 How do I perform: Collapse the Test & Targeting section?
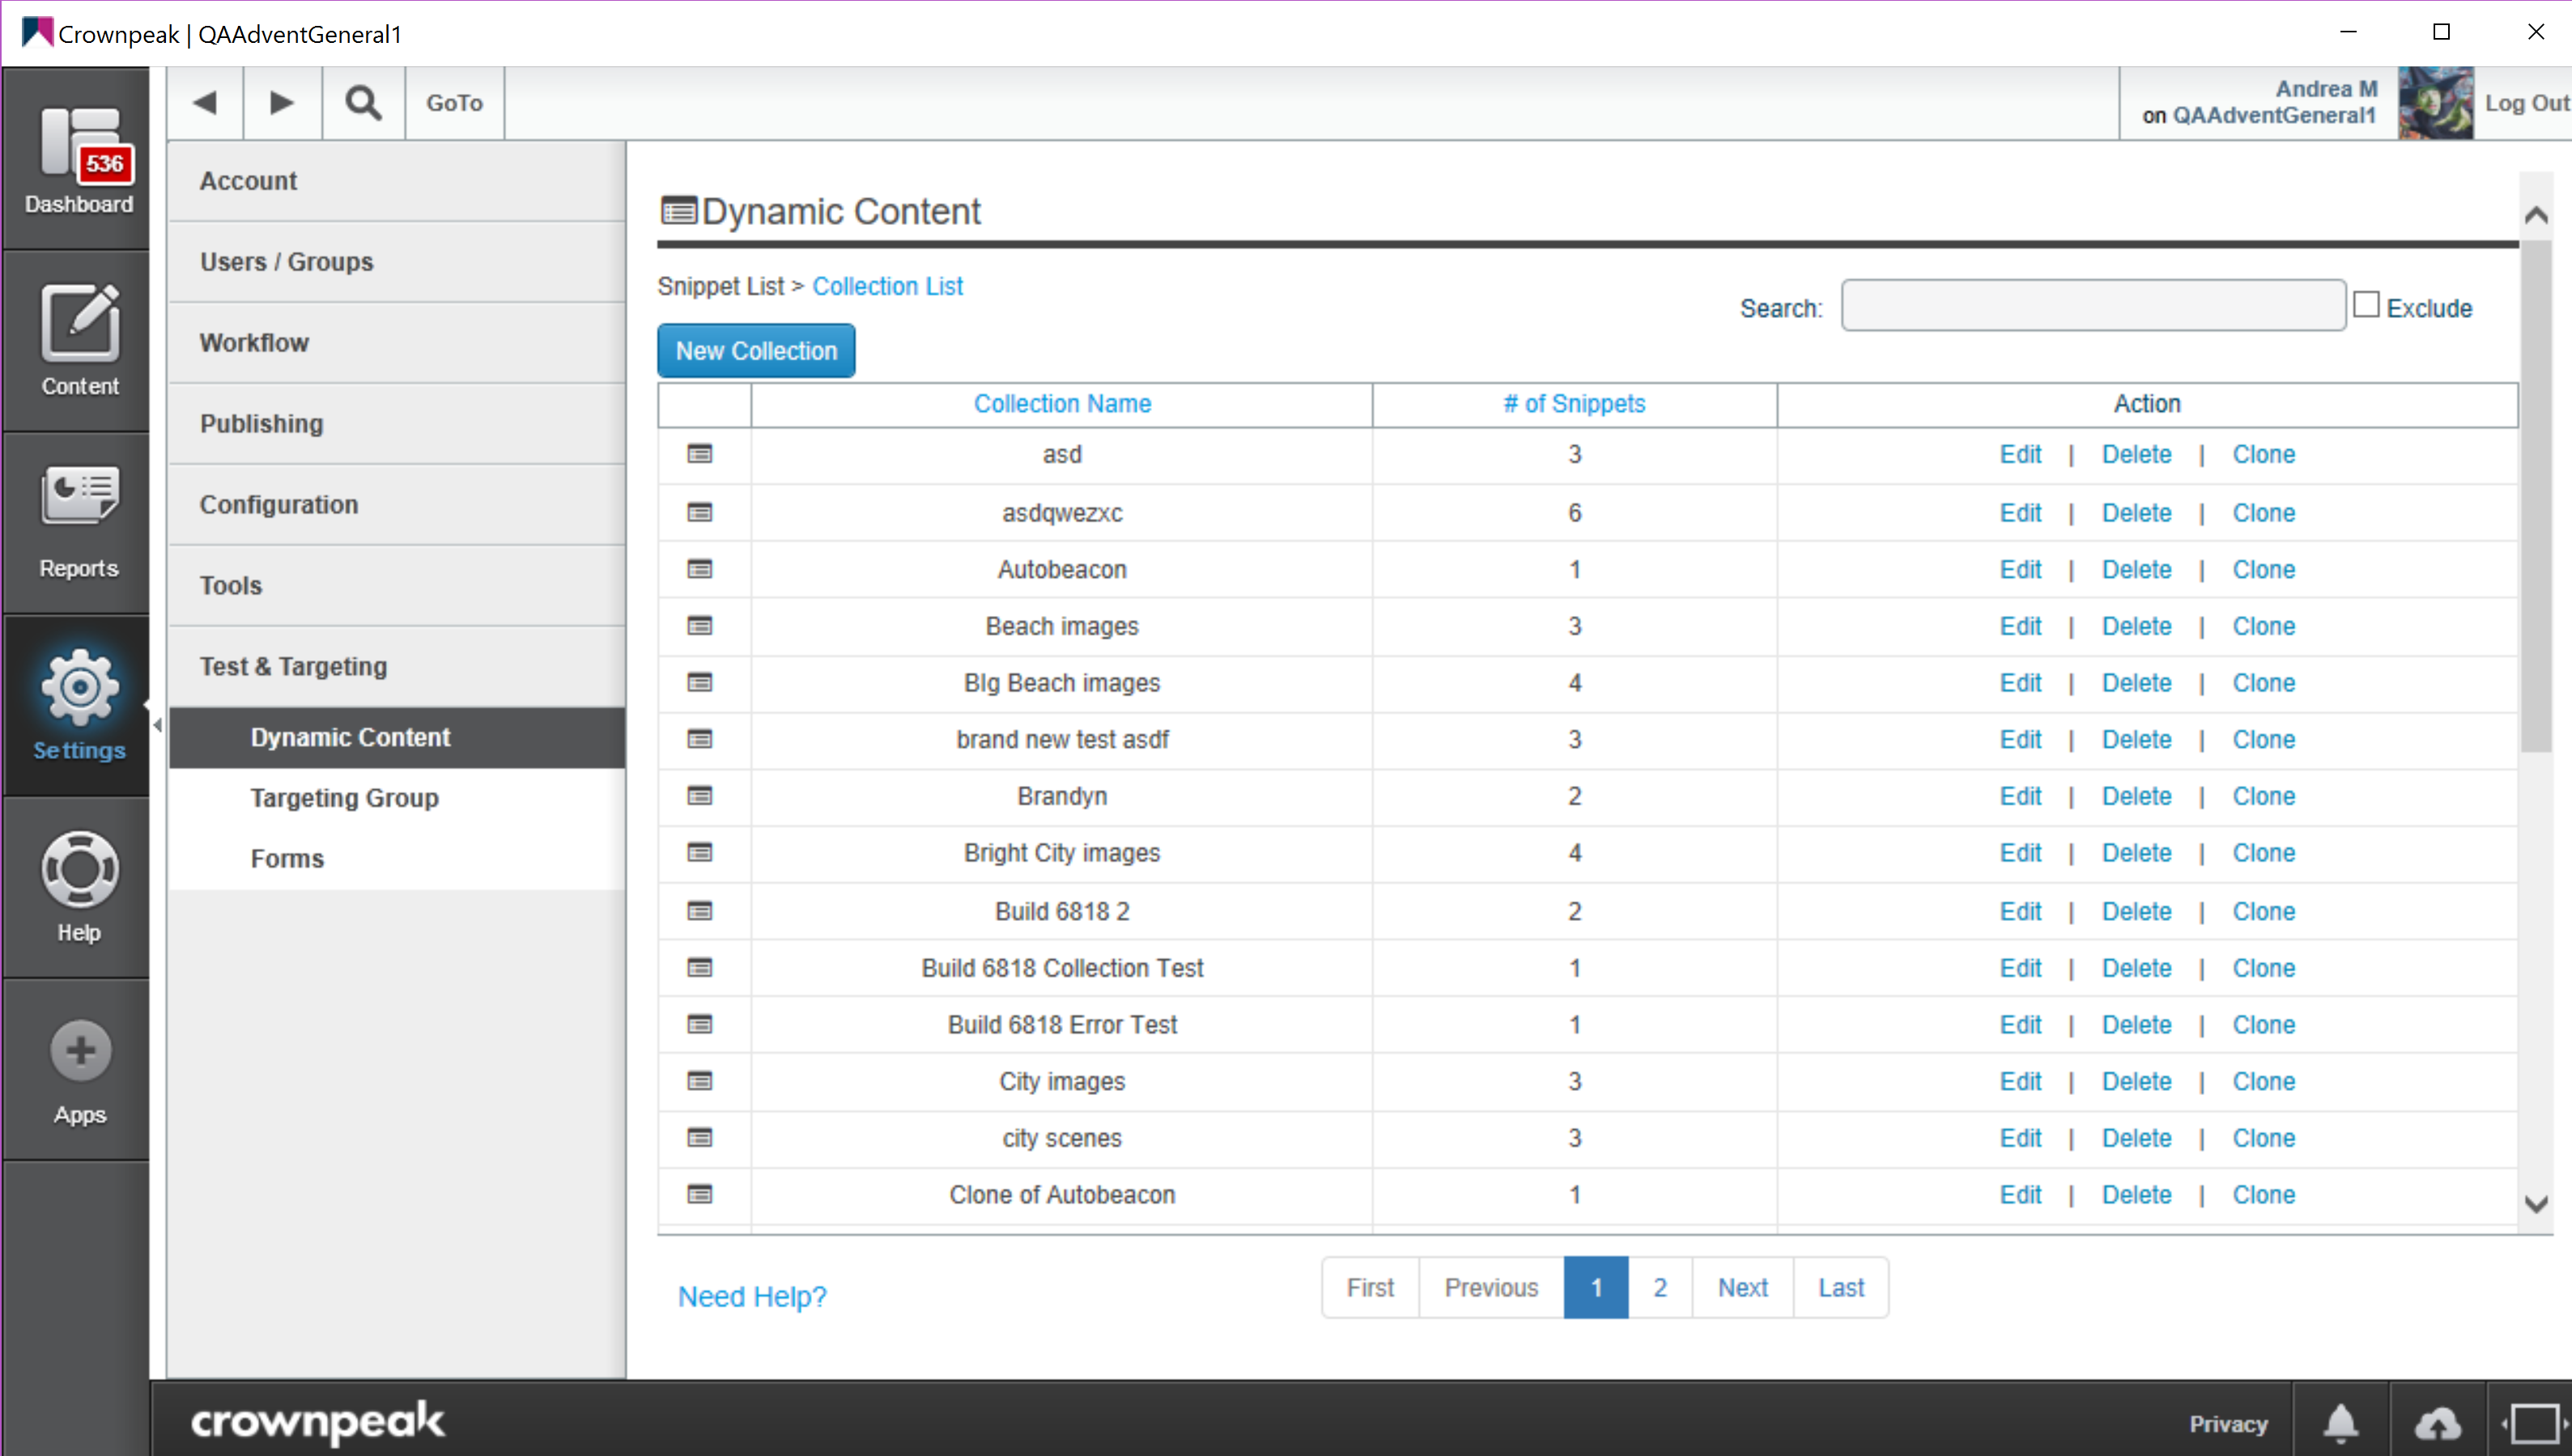(397, 667)
